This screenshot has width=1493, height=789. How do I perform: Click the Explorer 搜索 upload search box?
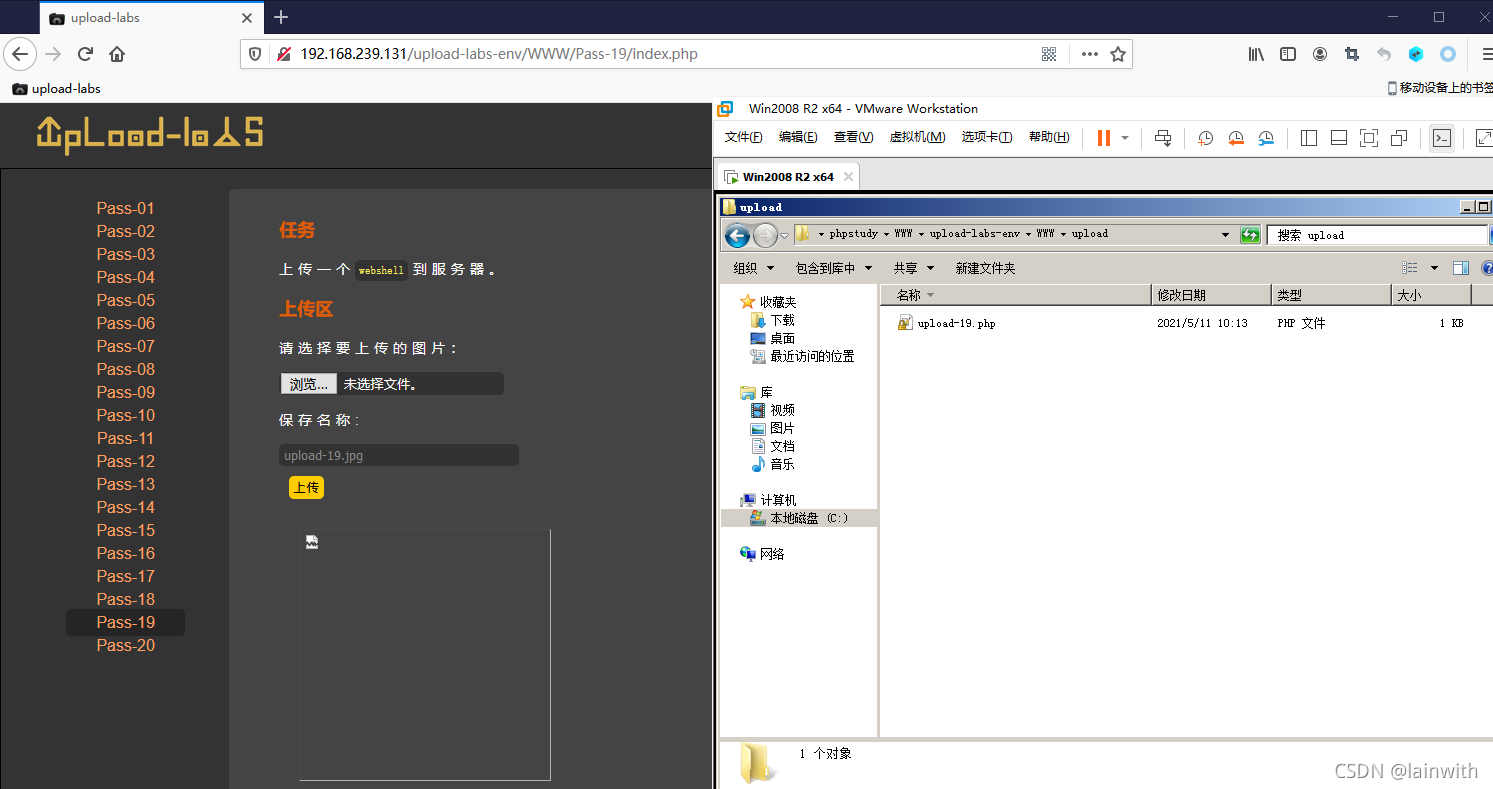click(x=1378, y=235)
